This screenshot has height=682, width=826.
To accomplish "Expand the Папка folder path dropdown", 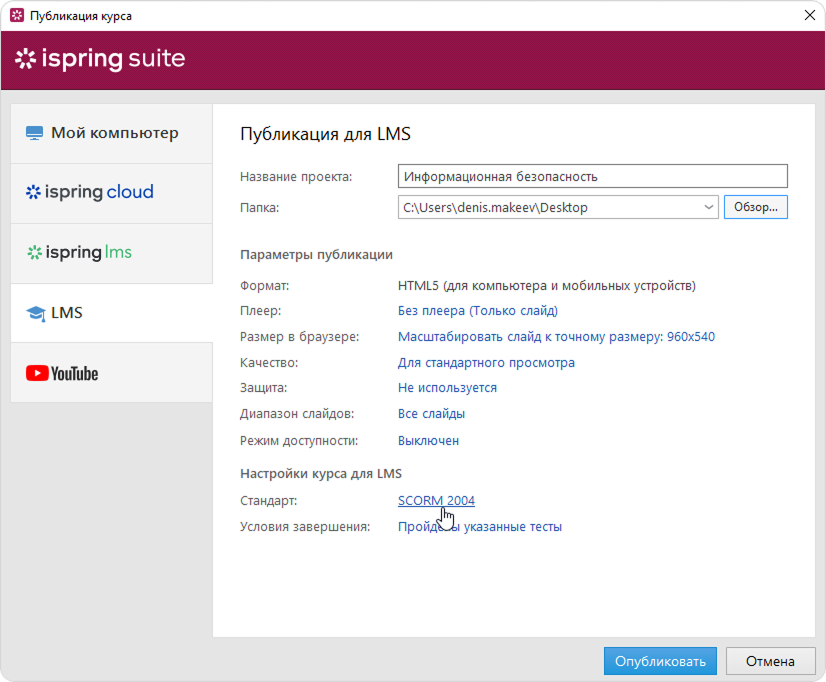I will click(709, 207).
